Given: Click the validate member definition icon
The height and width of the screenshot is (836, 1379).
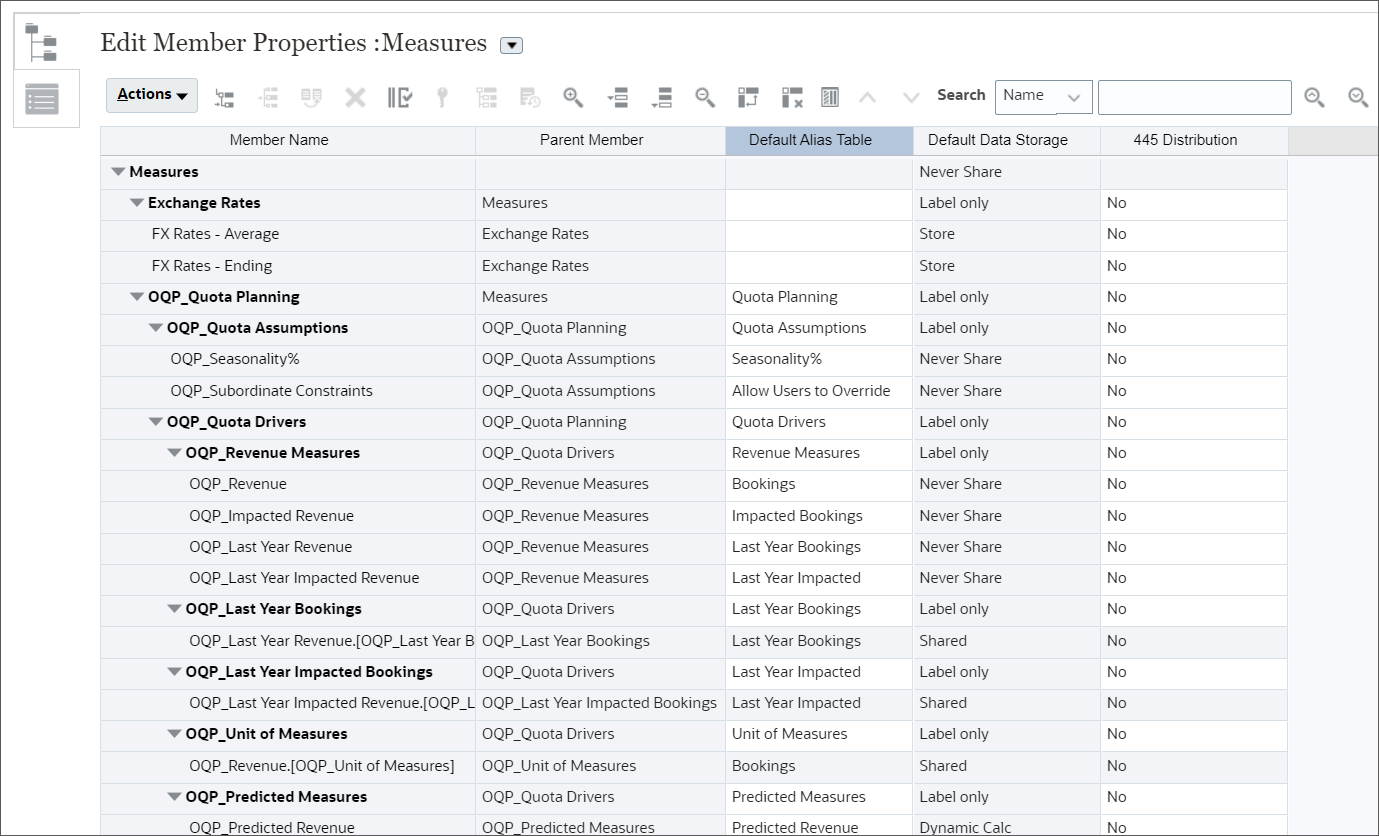Looking at the screenshot, I should [400, 97].
